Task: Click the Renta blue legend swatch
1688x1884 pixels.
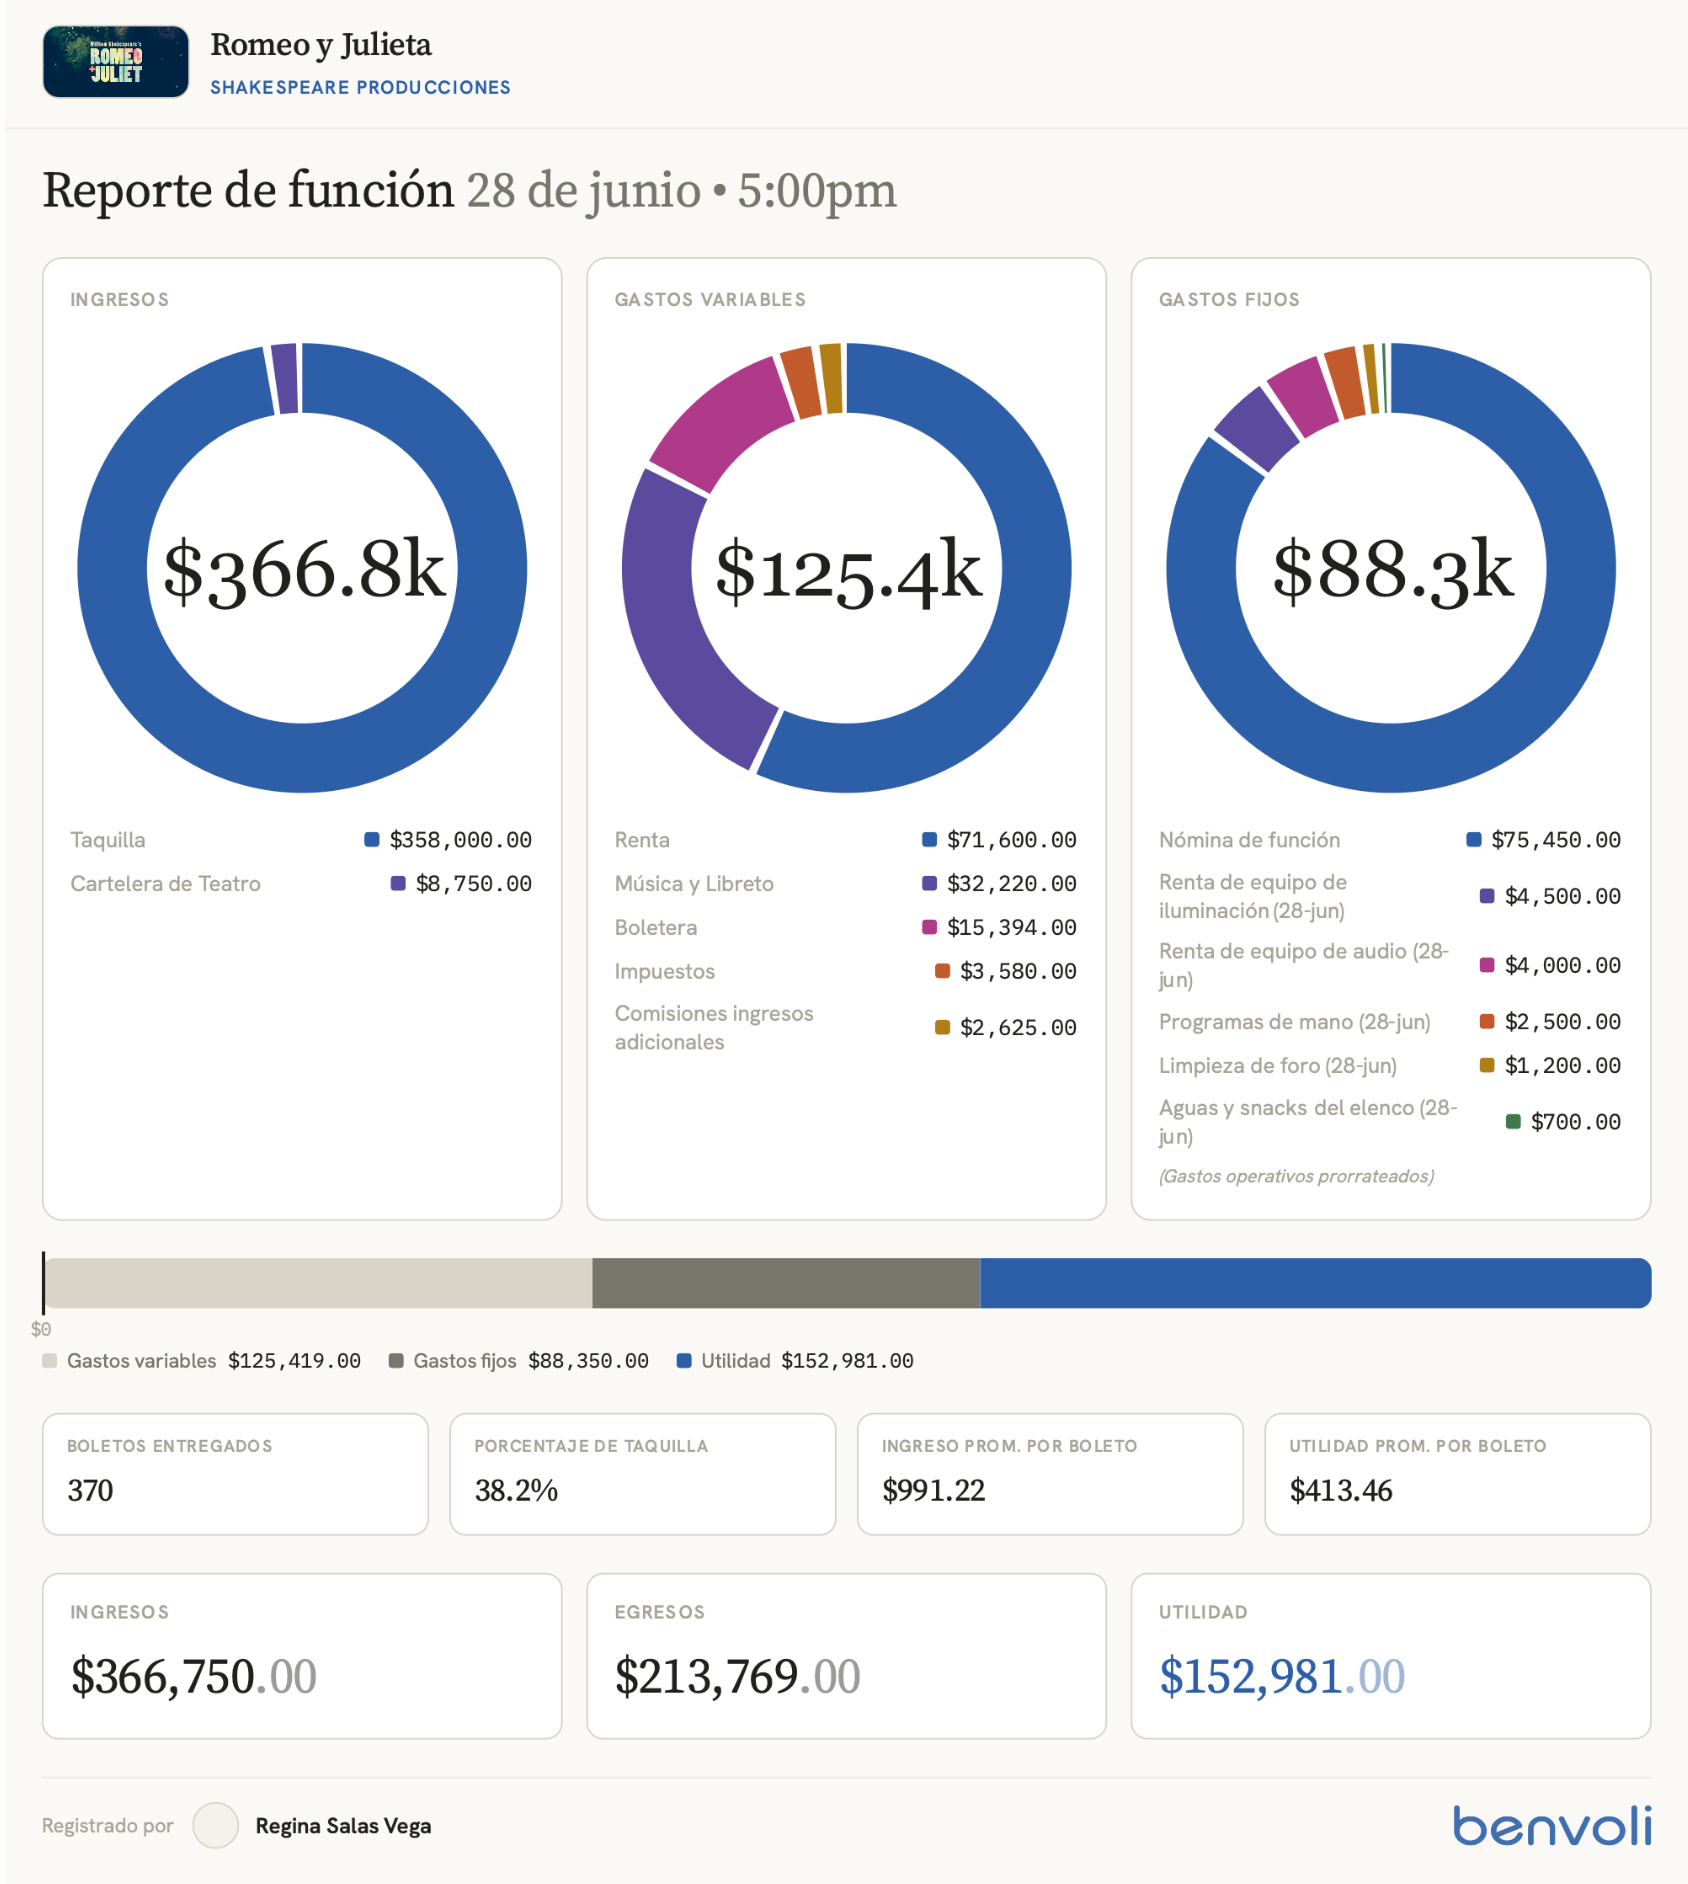Action: 929,839
